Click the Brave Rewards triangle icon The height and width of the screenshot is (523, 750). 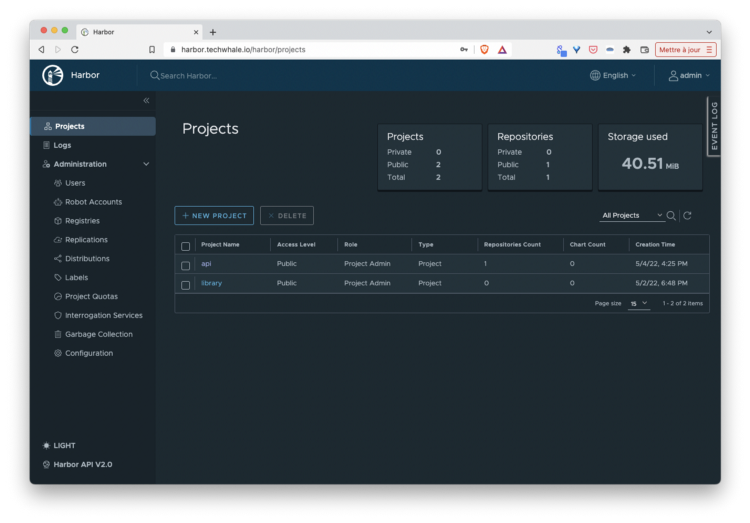[x=502, y=49]
